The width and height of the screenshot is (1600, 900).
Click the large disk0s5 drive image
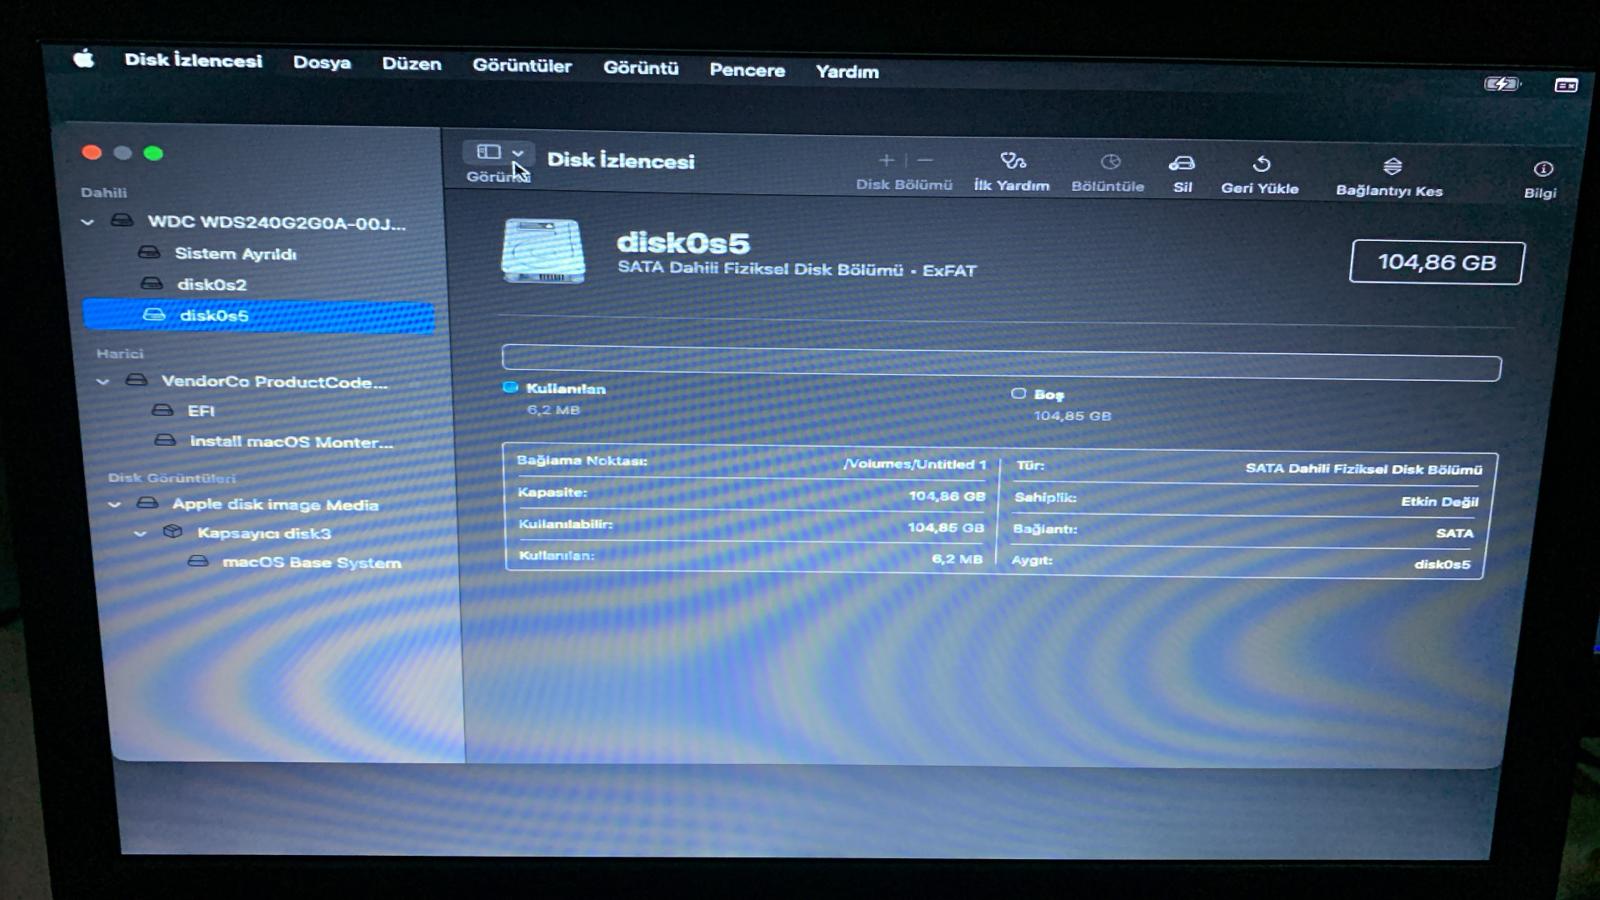tap(543, 251)
